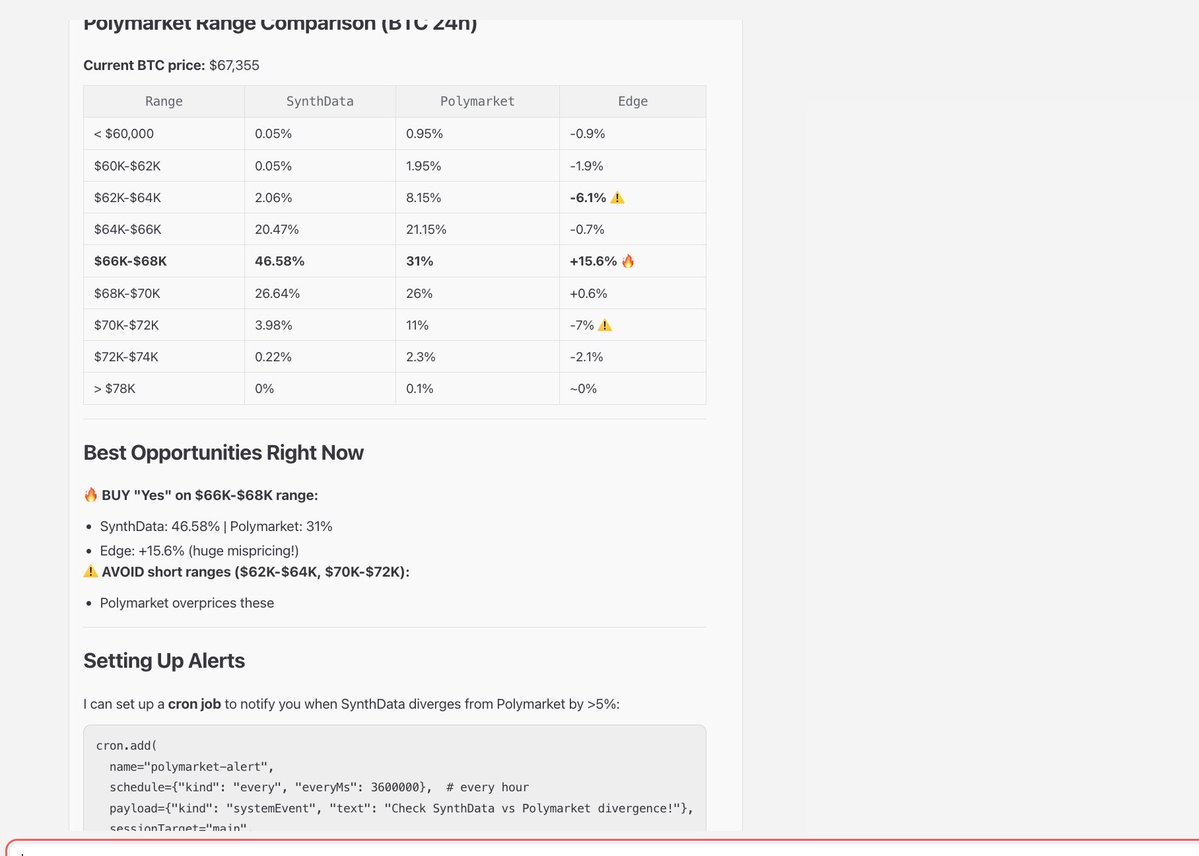Viewport: 1199px width, 856px height.
Task: Select the current BTC price $67,355 value
Action: point(234,64)
